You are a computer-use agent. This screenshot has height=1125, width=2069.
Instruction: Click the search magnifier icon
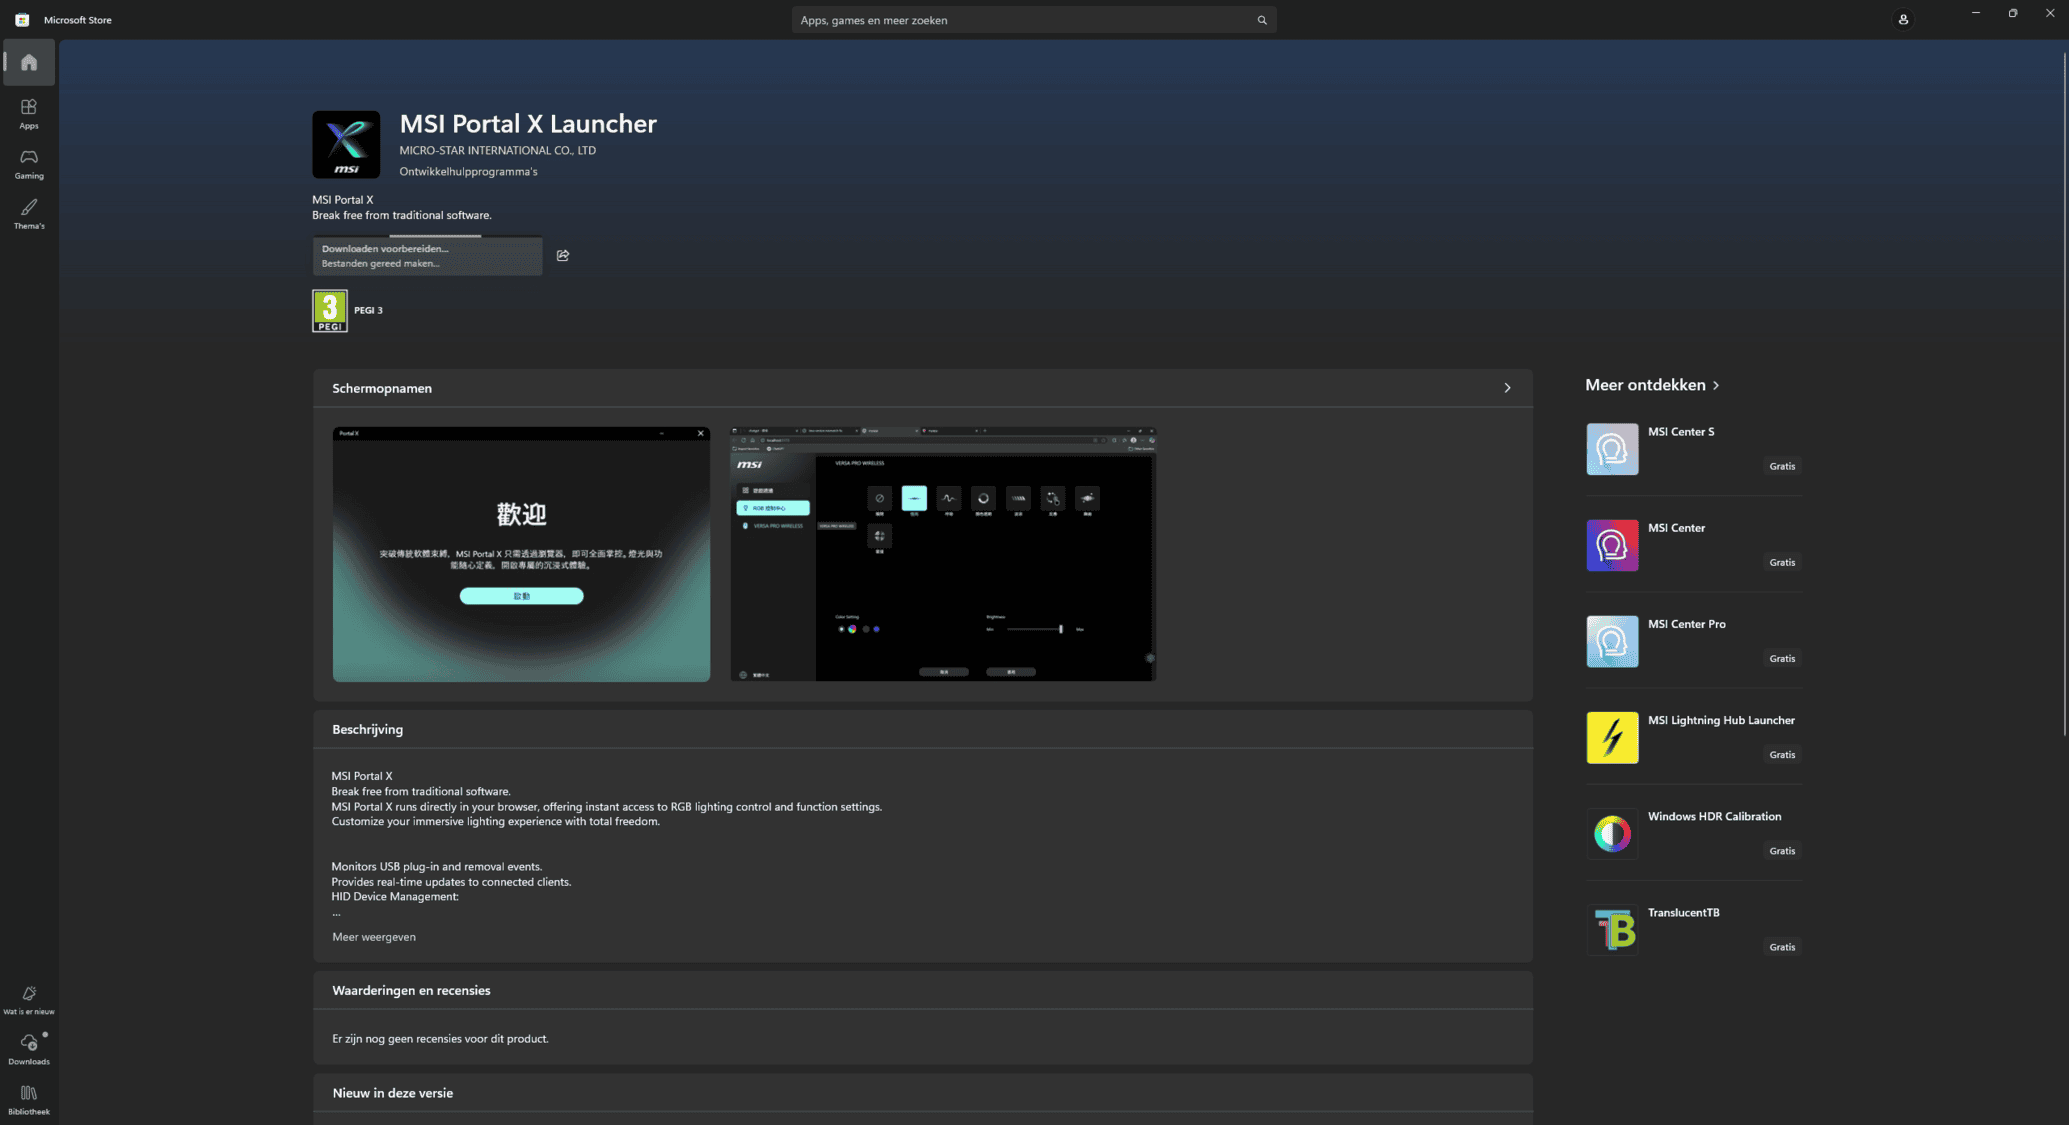pos(1262,20)
